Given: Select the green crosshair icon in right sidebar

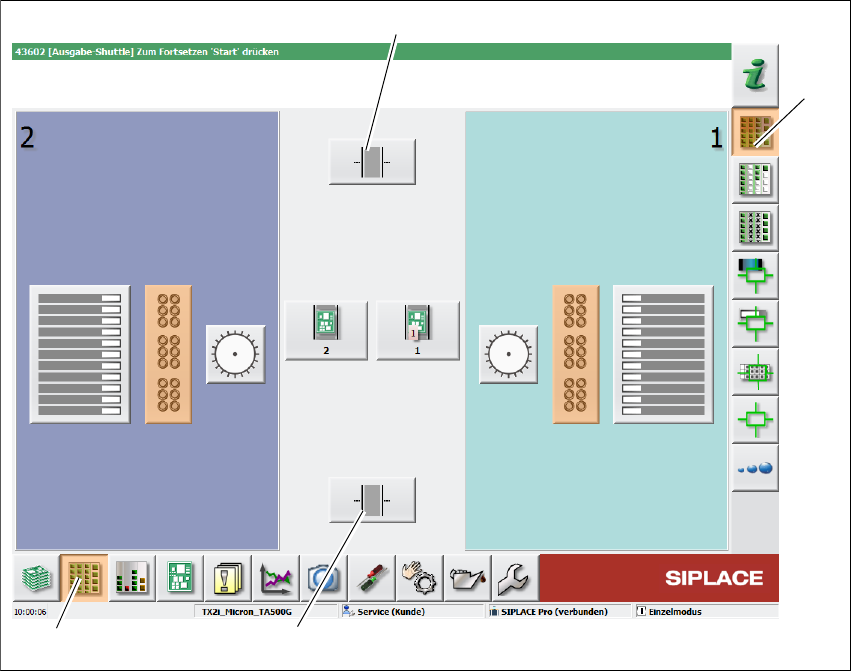Looking at the screenshot, I should [755, 420].
